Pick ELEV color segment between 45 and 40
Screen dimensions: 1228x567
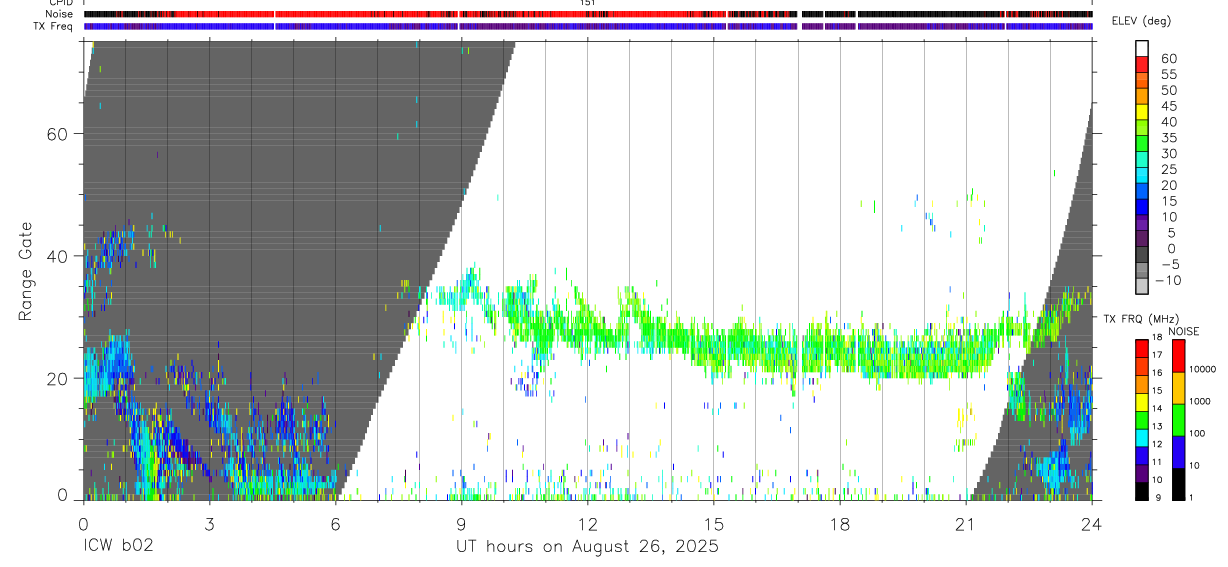[x=1141, y=112]
